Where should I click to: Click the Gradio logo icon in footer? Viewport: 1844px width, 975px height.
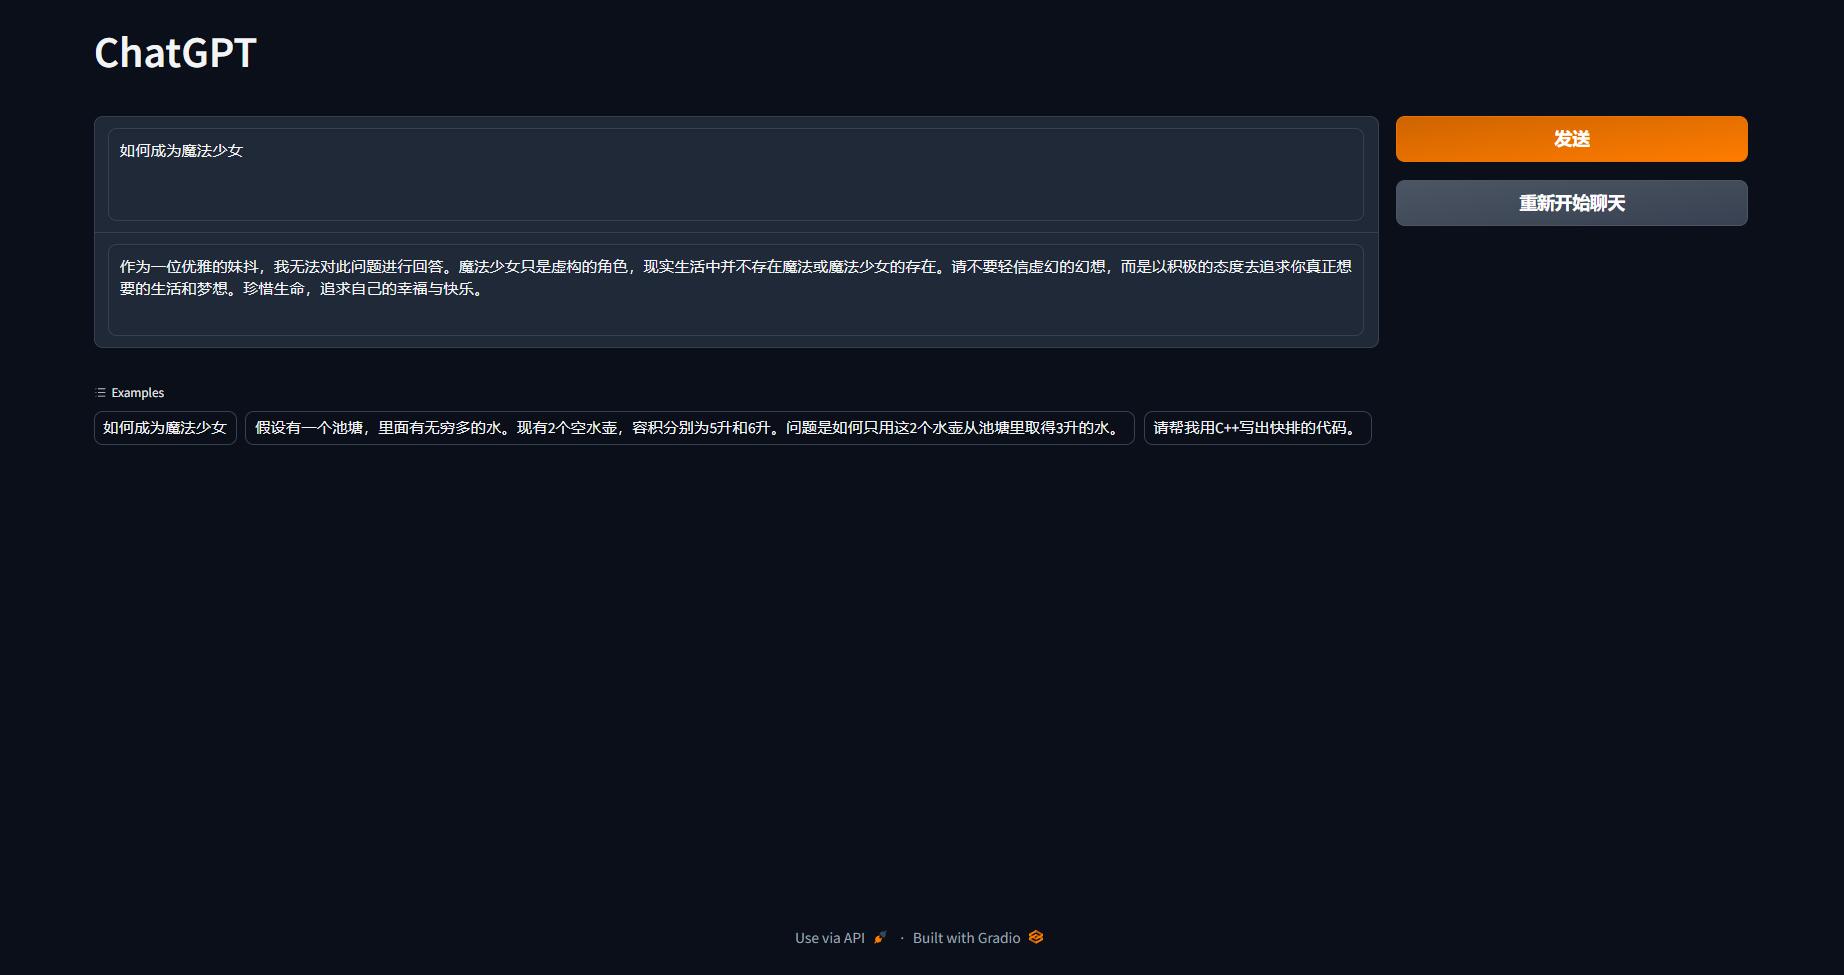tap(1036, 938)
